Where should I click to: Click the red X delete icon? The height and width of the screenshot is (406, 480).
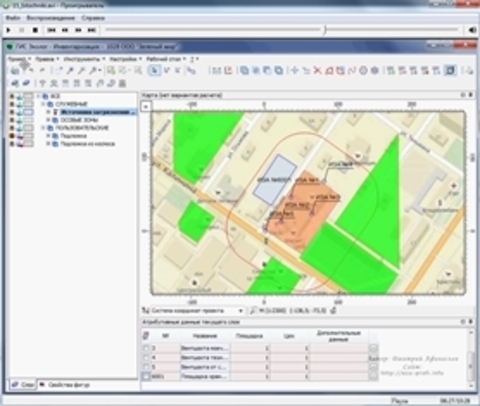tap(318, 71)
